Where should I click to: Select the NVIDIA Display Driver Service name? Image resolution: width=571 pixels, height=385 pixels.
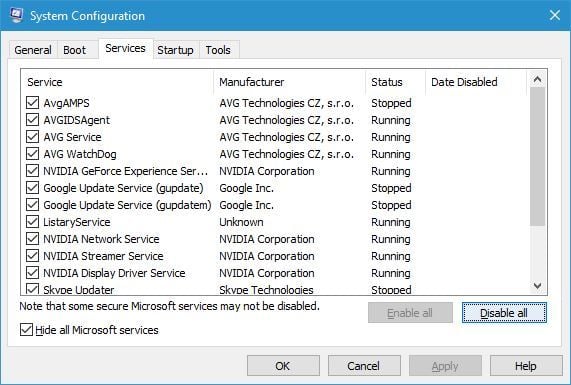(114, 273)
